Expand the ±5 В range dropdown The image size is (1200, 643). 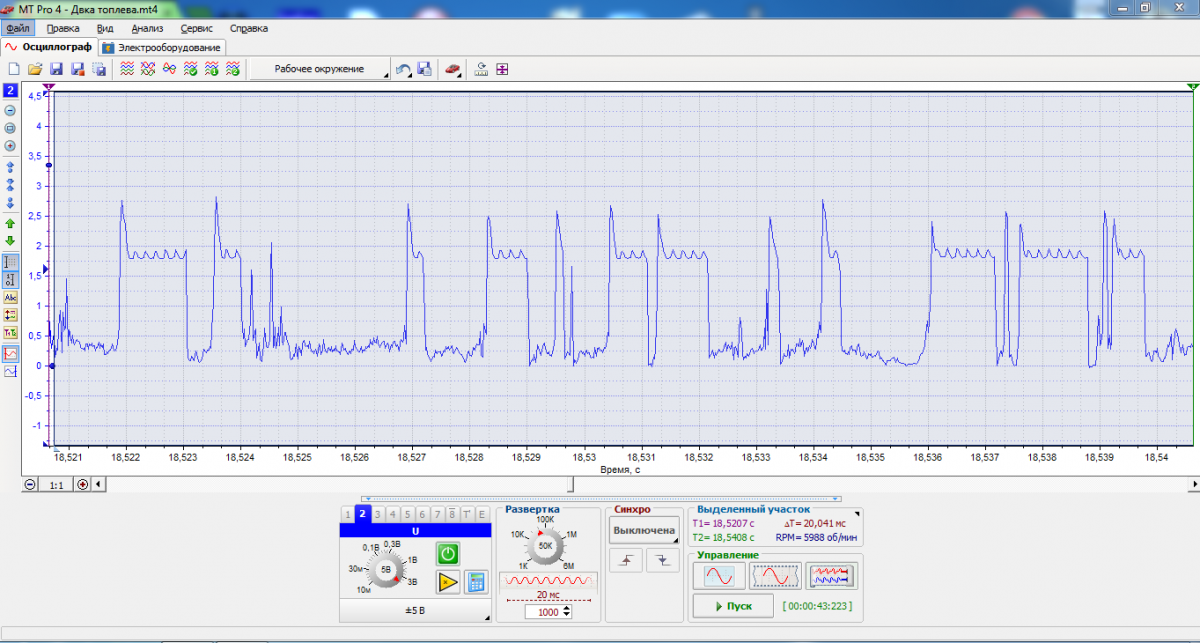pos(414,609)
